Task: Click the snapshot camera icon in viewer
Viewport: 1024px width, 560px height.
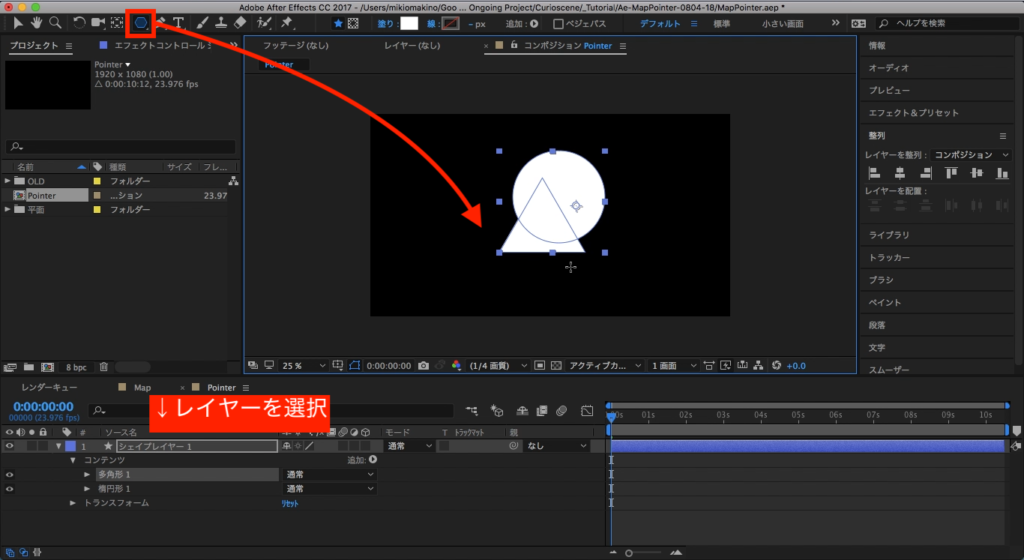Action: coord(424,365)
